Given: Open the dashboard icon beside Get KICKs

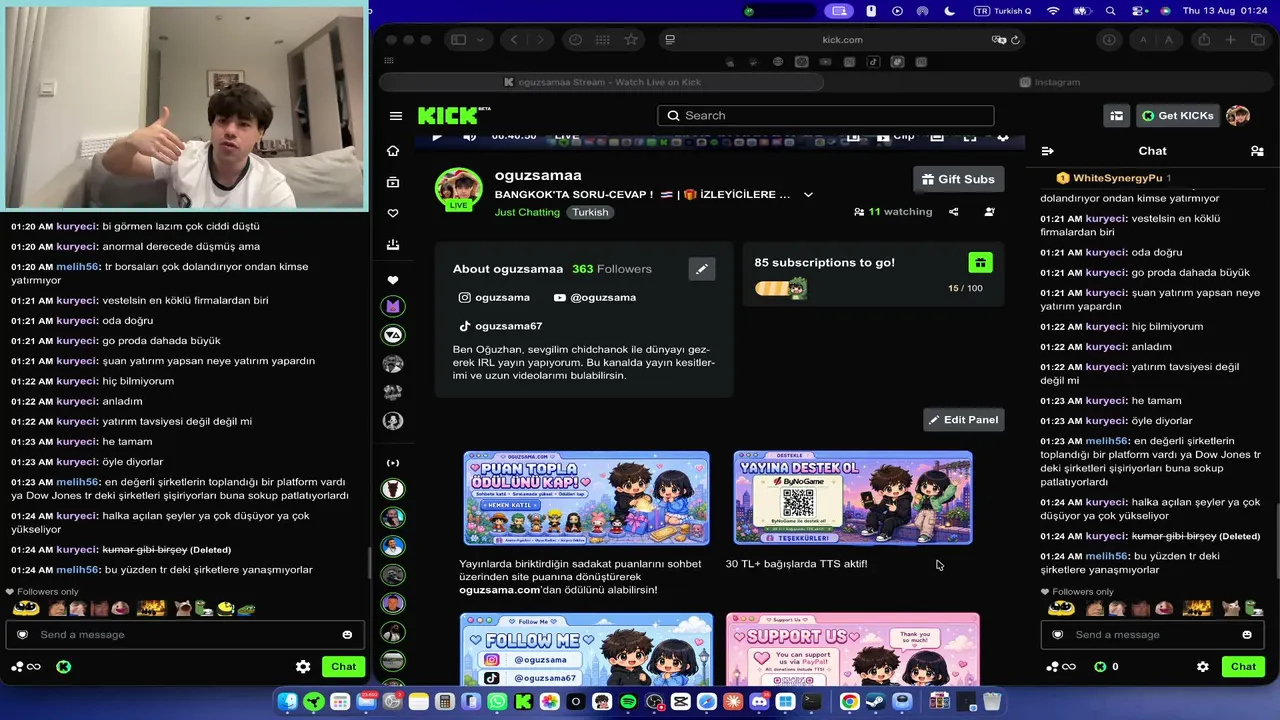Looking at the screenshot, I should pos(1117,116).
